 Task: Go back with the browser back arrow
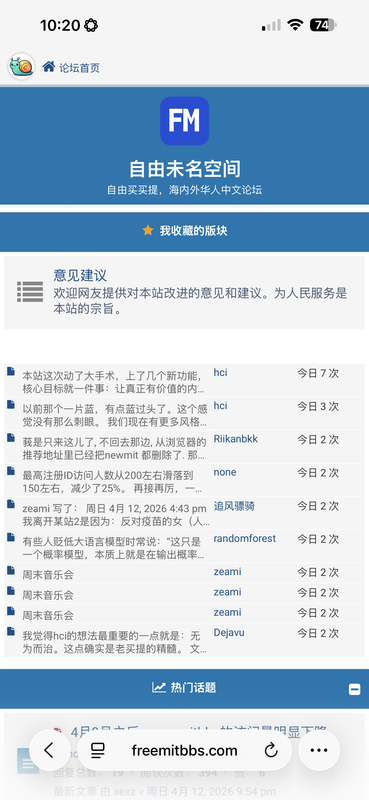click(x=50, y=750)
